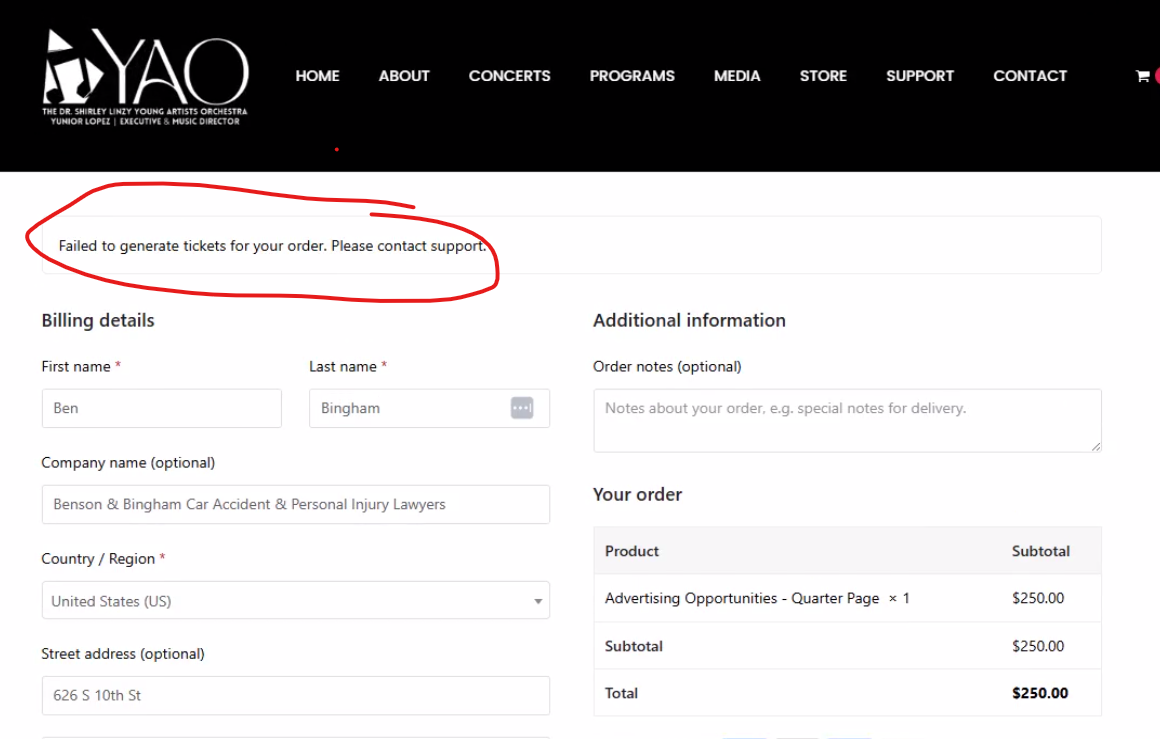Focus the First name field
Viewport: 1160px width, 739px height.
pos(161,408)
